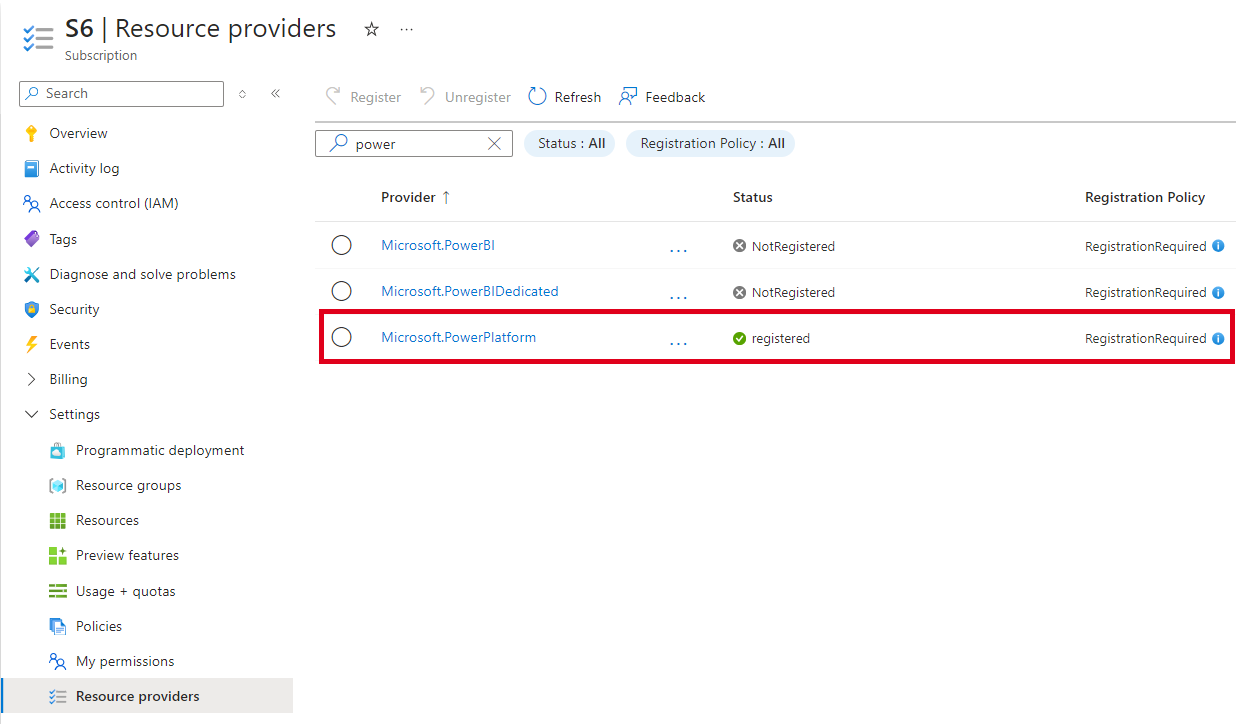Collapse the sidebar with the double chevron icon
Image resolution: width=1236 pixels, height=724 pixels.
pos(275,94)
